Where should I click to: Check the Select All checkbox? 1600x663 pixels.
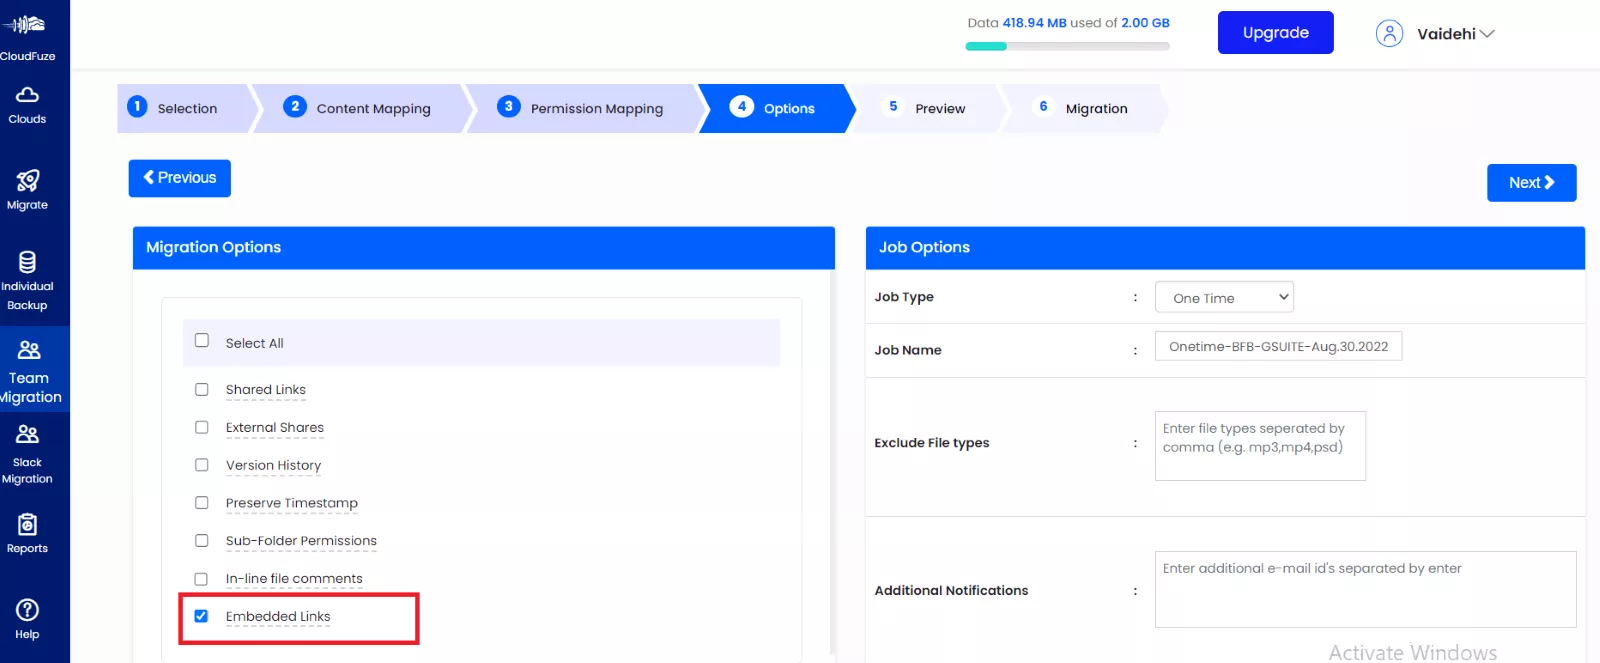tap(202, 340)
